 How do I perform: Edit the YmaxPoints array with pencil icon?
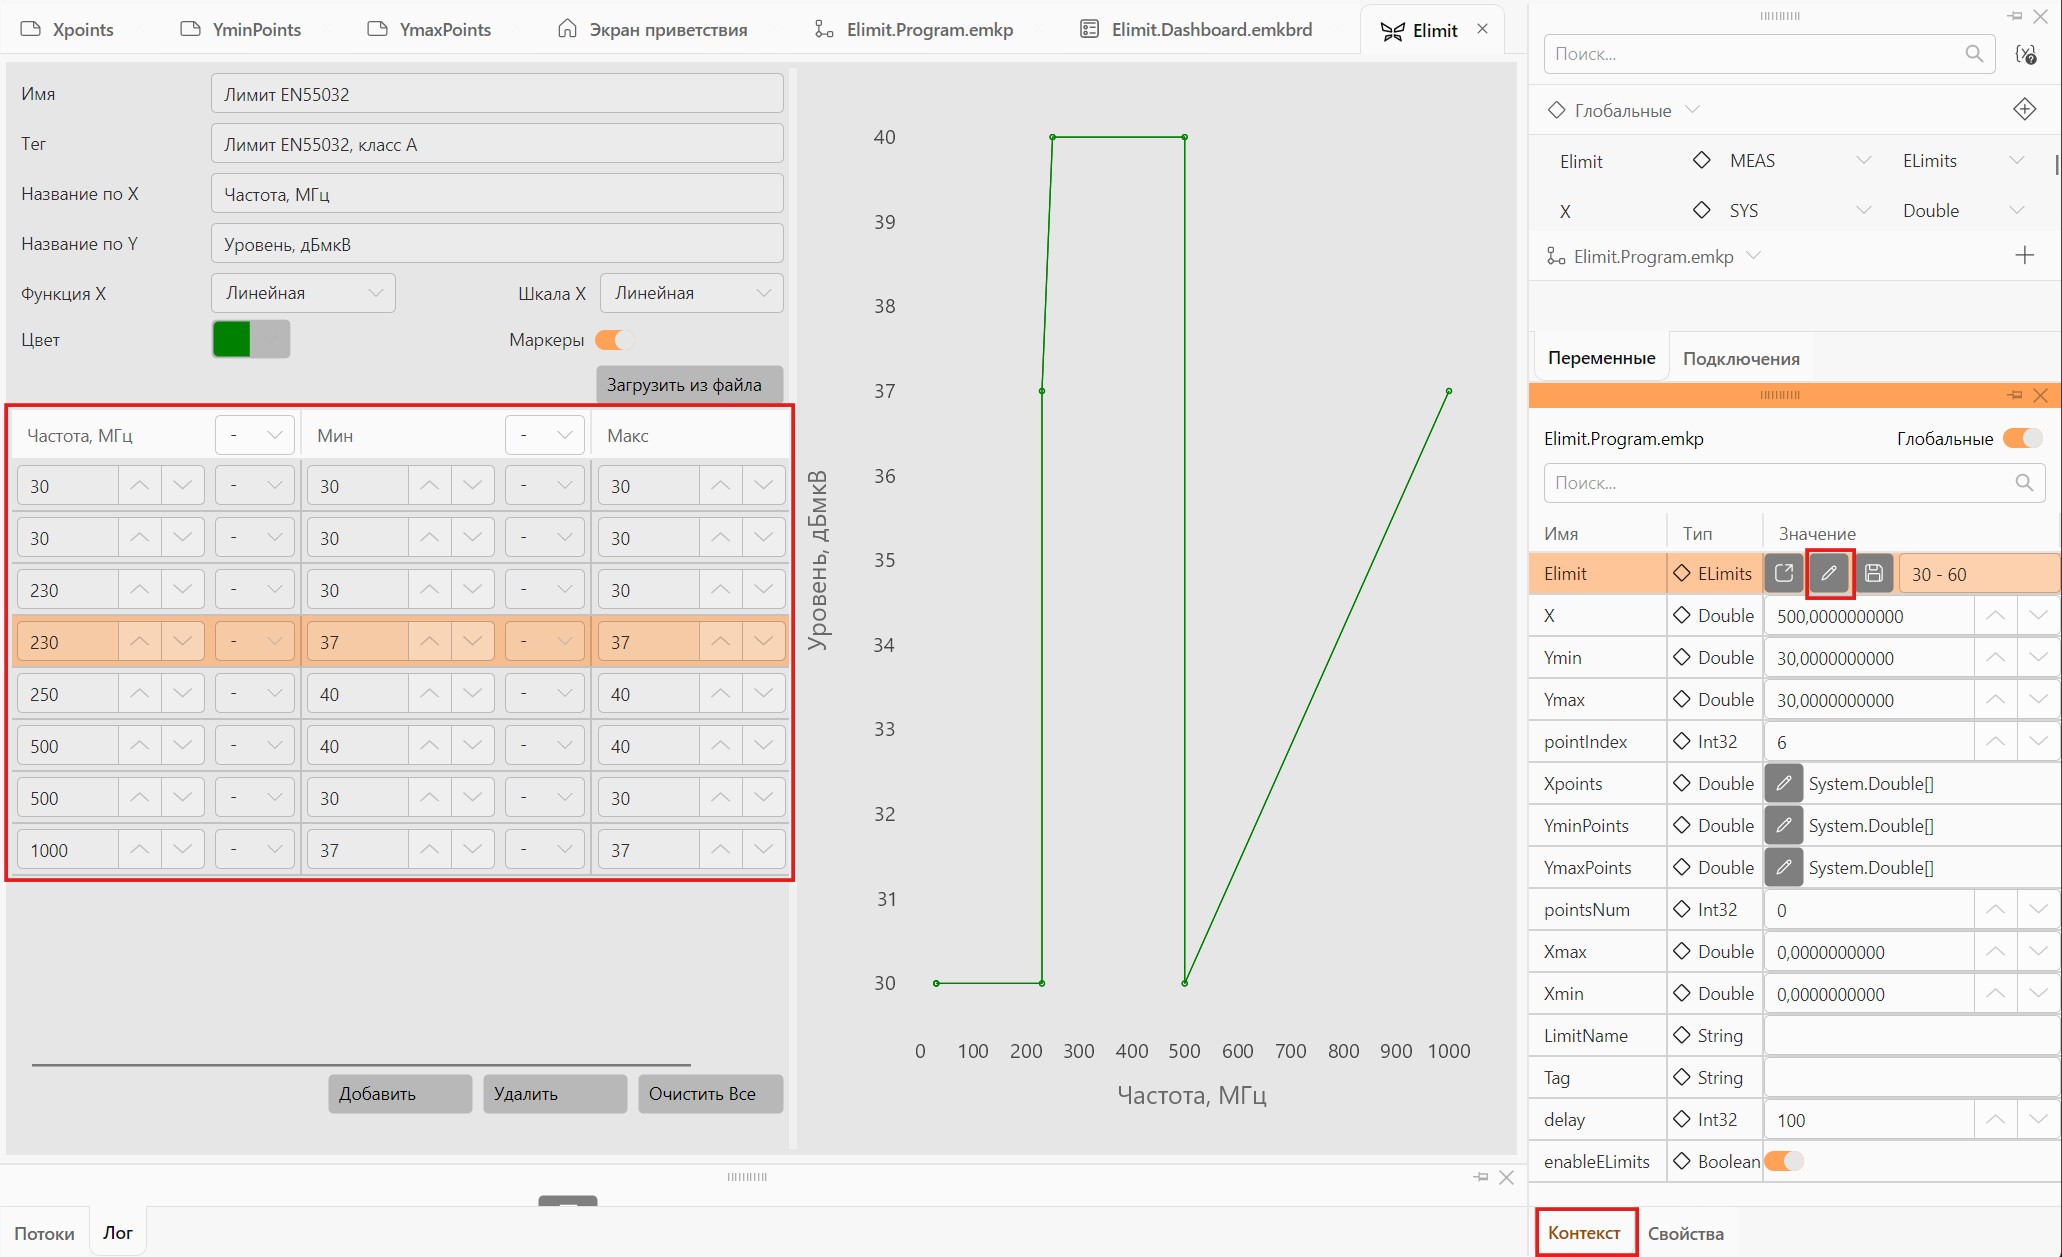click(x=1783, y=867)
